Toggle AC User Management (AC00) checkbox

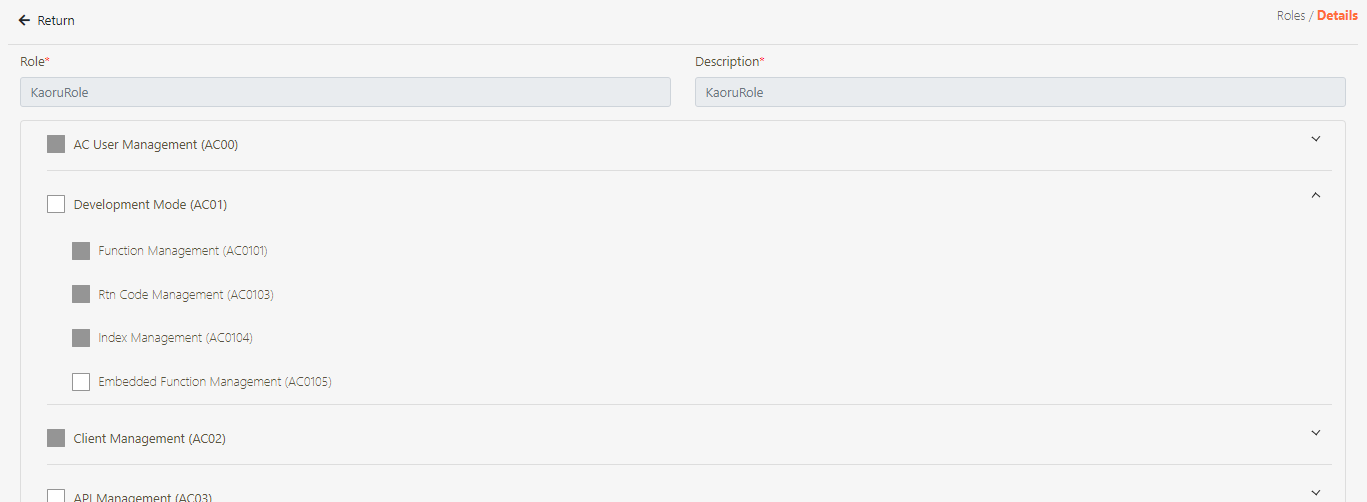coord(56,145)
